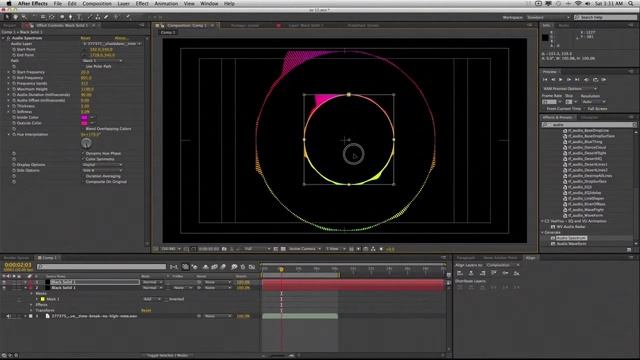Toggle Full Screen checkbox in Preview panel
This screenshot has width=640, height=360.
(x=585, y=109)
